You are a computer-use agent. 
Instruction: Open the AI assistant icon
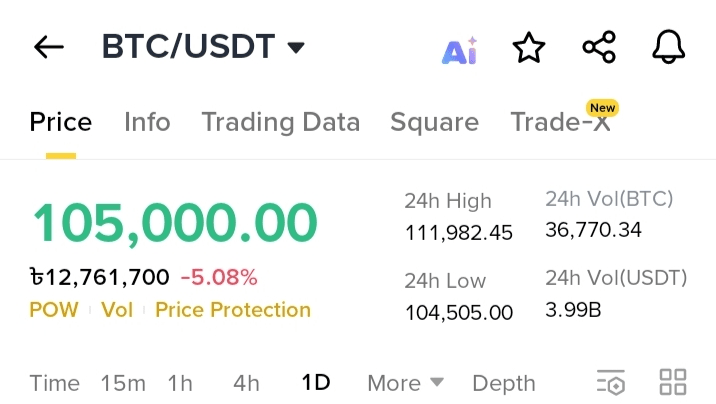[459, 48]
